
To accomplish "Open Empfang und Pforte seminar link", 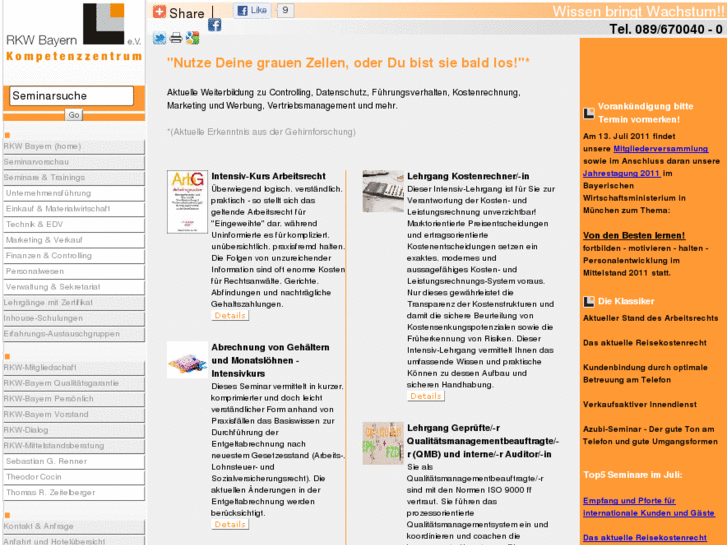I will pos(649,507).
